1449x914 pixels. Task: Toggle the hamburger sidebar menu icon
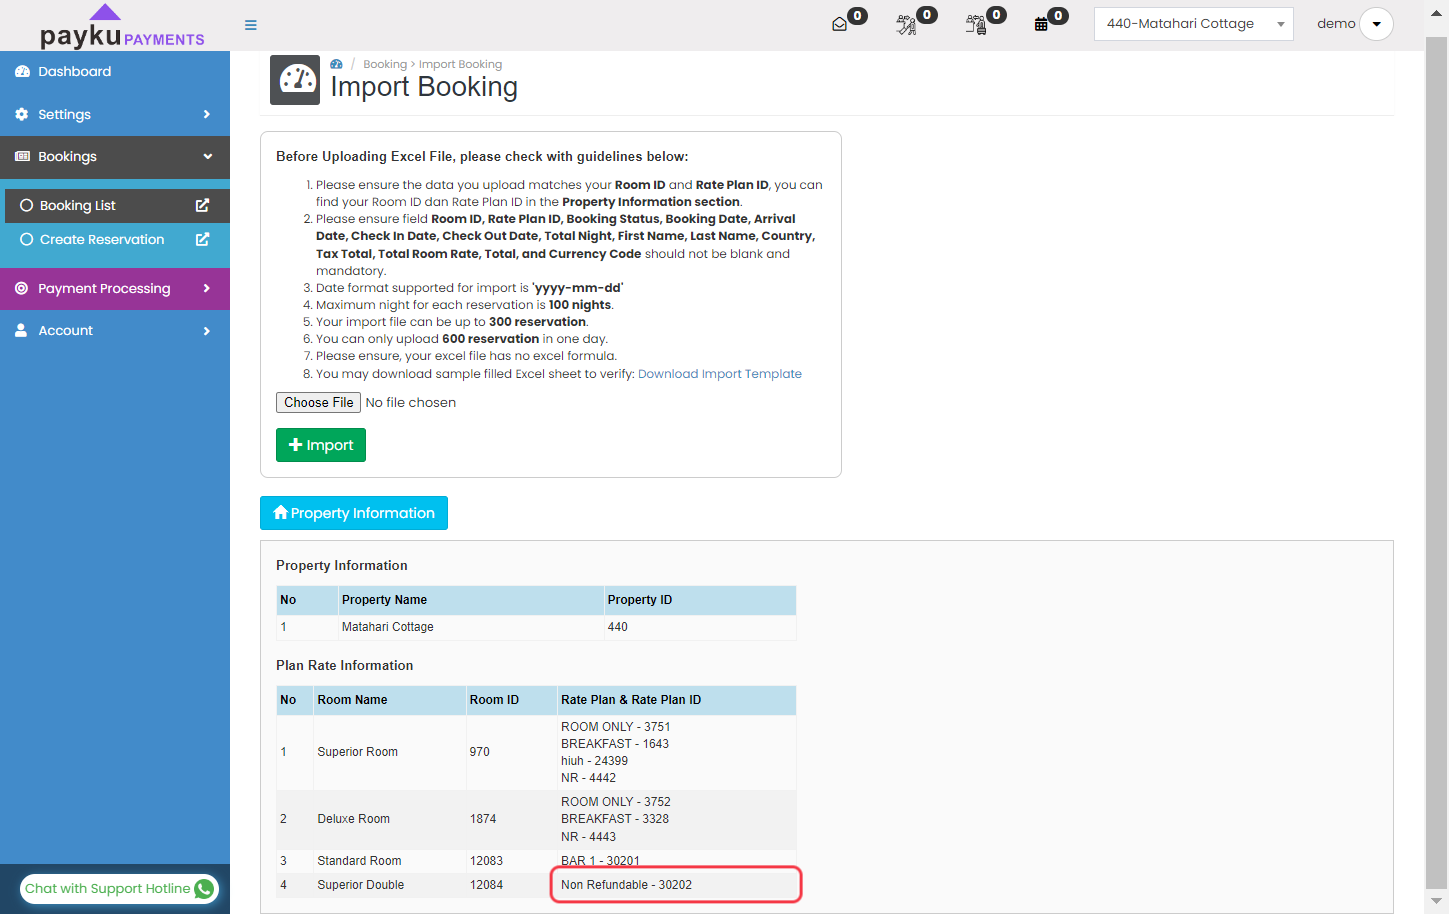click(251, 25)
